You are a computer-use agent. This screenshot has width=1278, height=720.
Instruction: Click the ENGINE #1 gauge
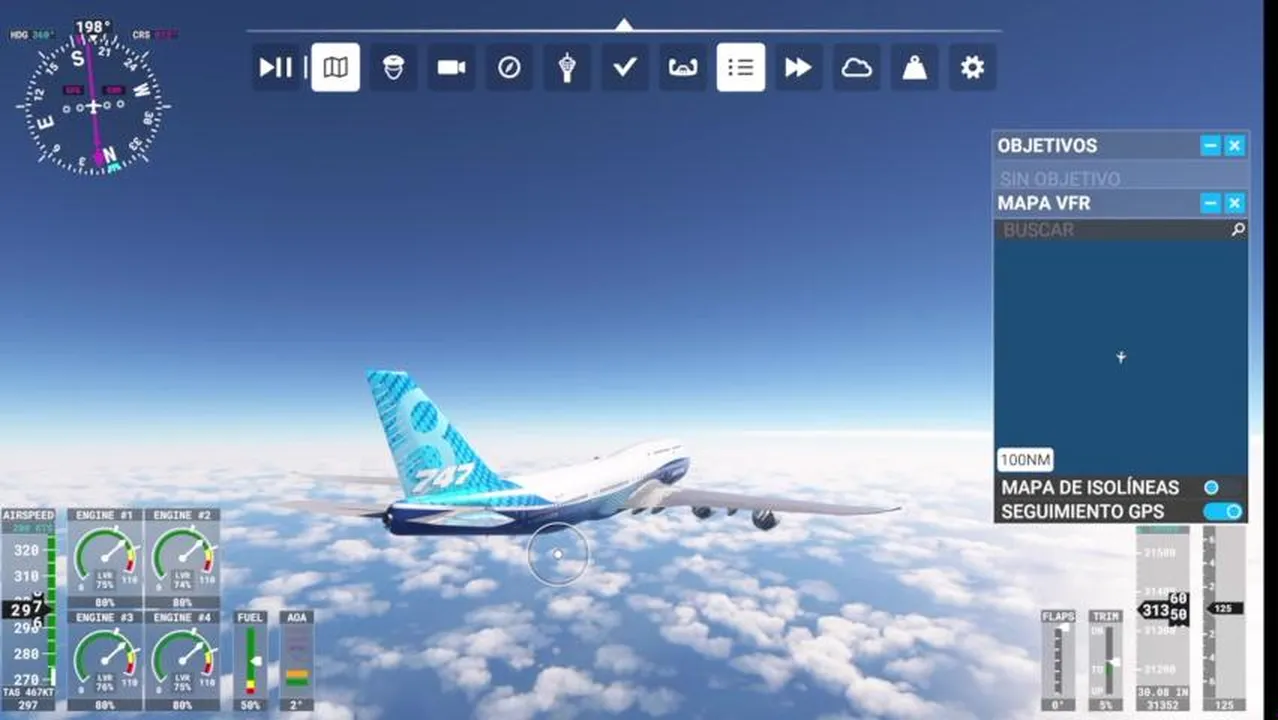(105, 558)
